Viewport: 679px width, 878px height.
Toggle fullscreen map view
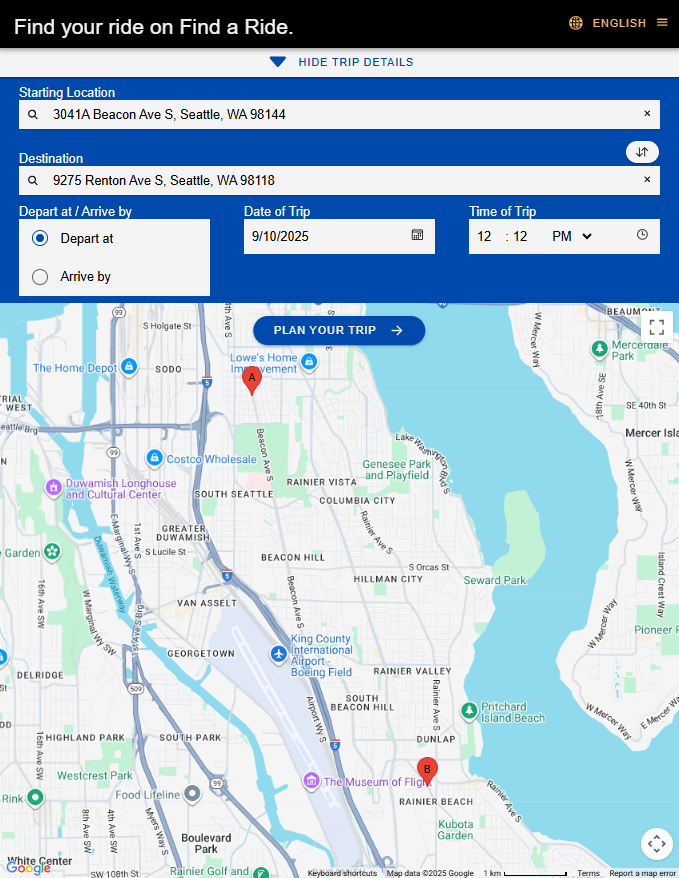[657, 327]
